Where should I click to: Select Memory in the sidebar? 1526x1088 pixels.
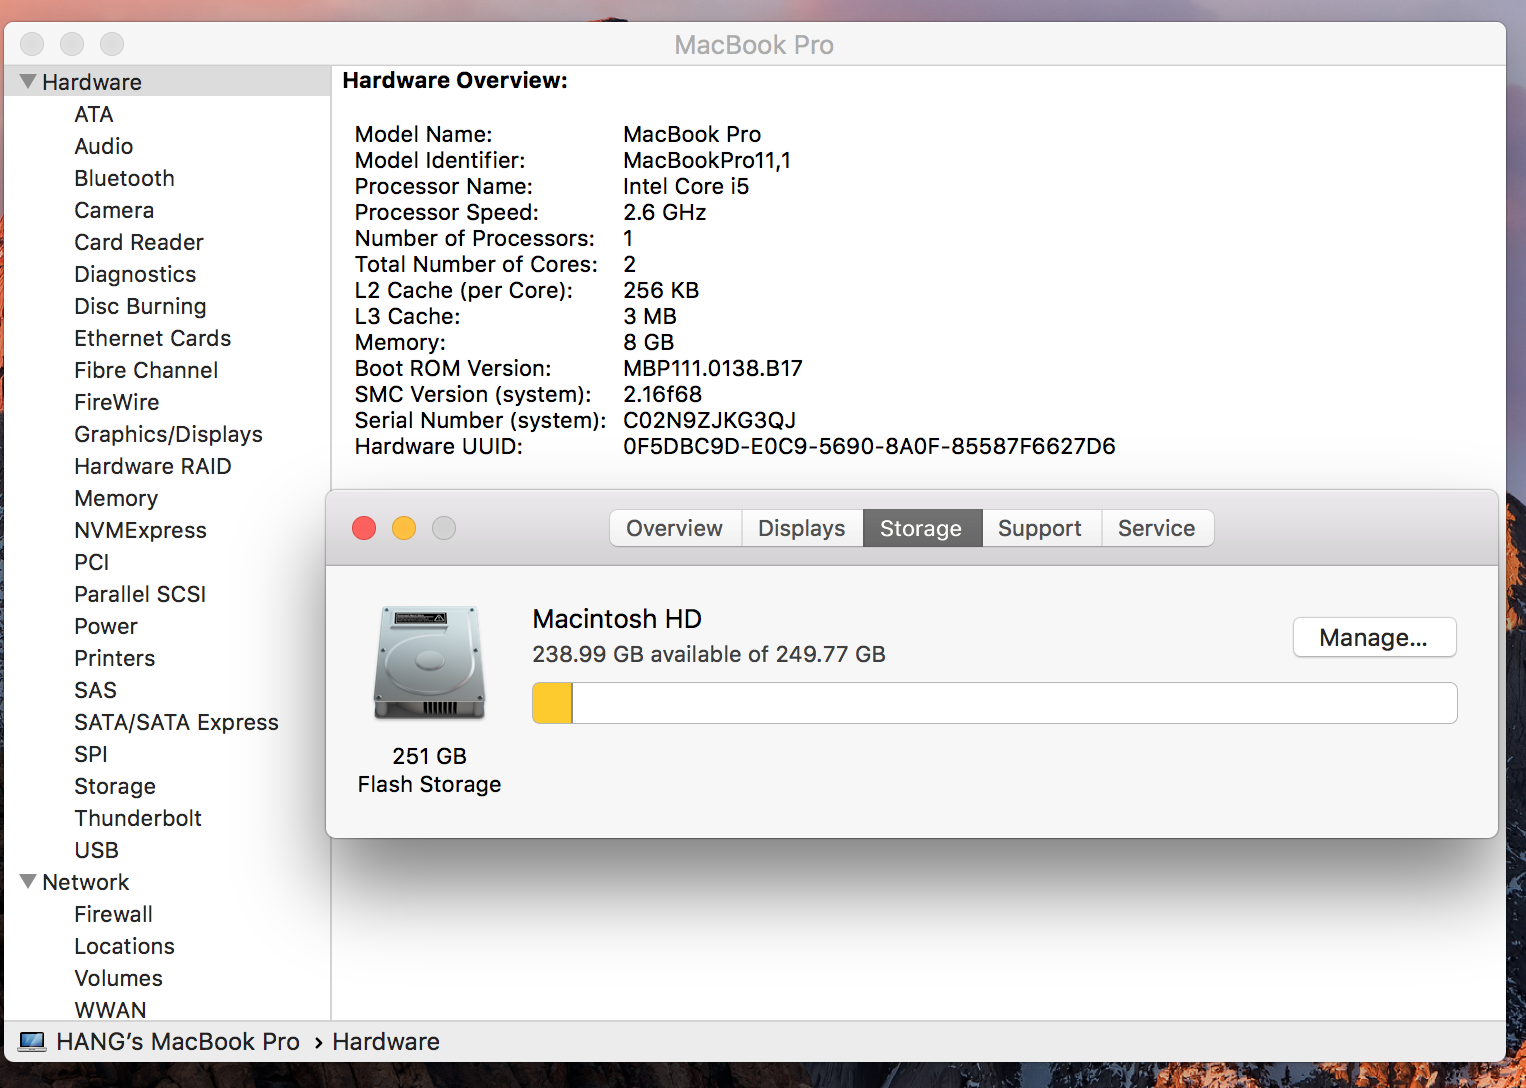tap(116, 498)
